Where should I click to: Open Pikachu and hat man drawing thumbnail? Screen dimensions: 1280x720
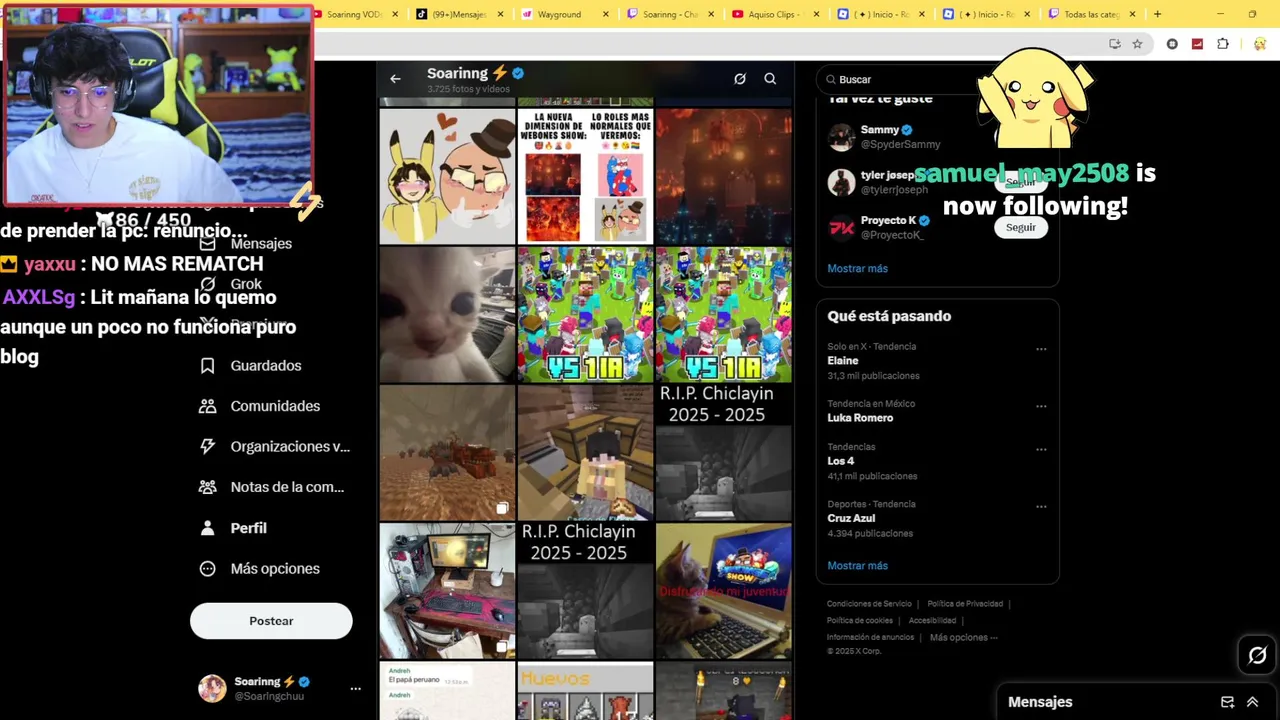[447, 176]
